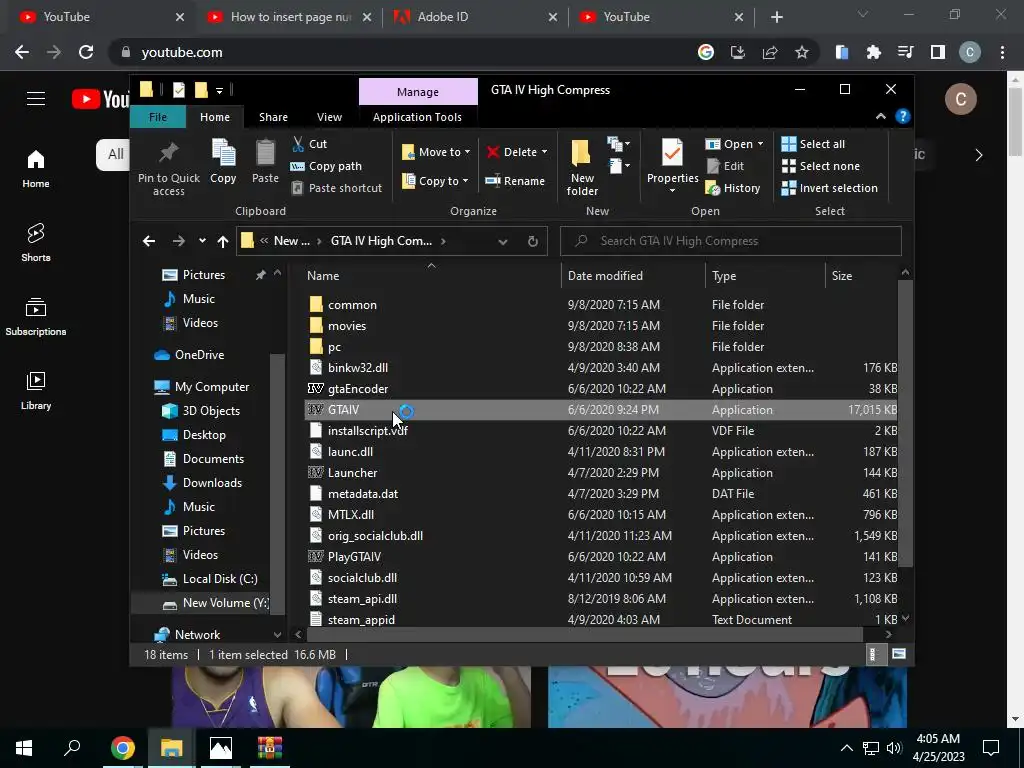Screen dimensions: 1024x768
Task: Open file History in ribbon
Action: coord(733,188)
